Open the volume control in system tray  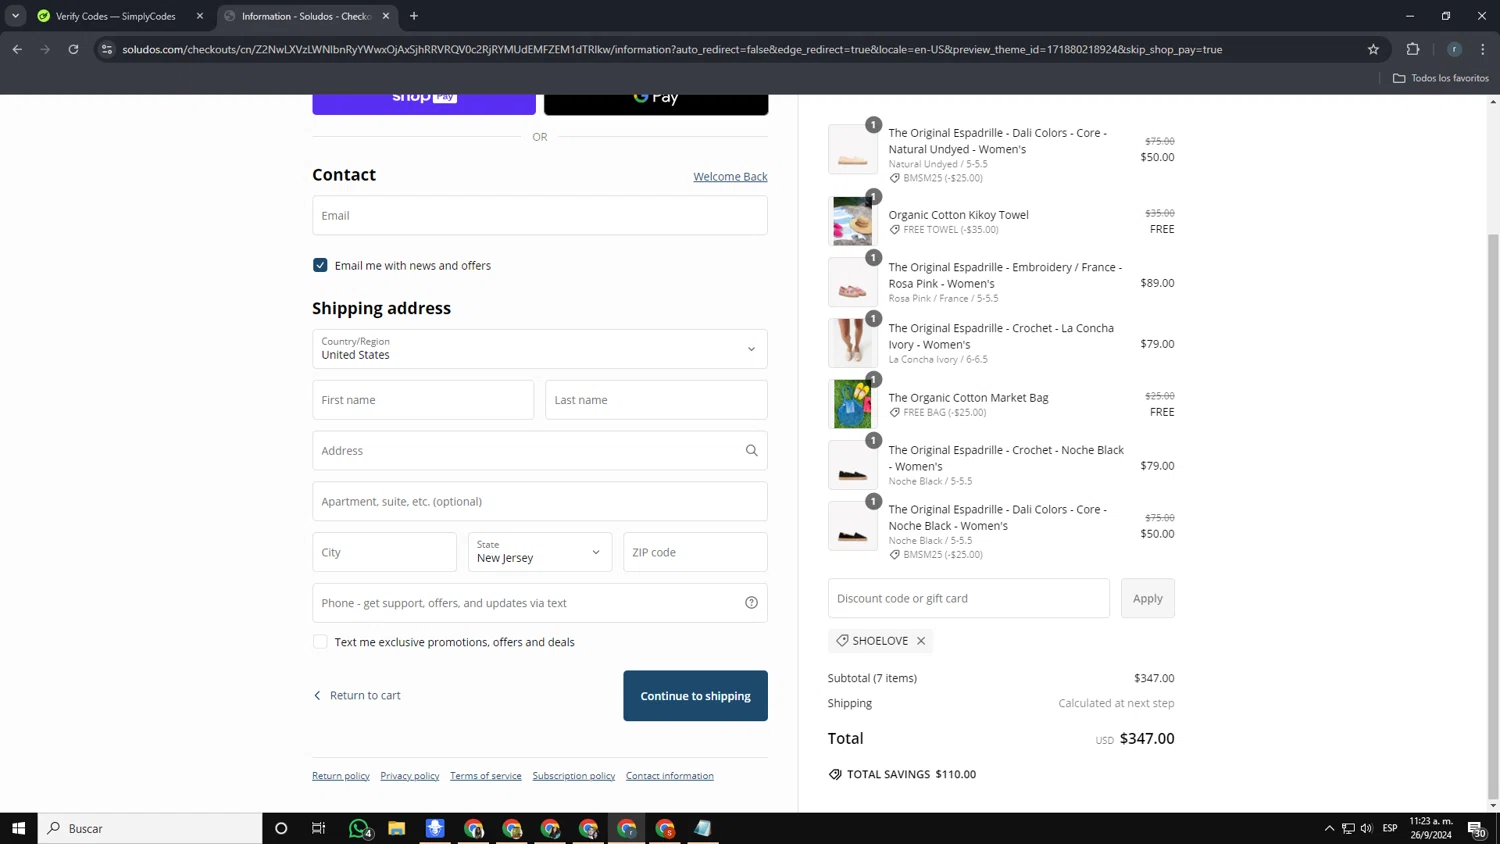[1366, 828]
